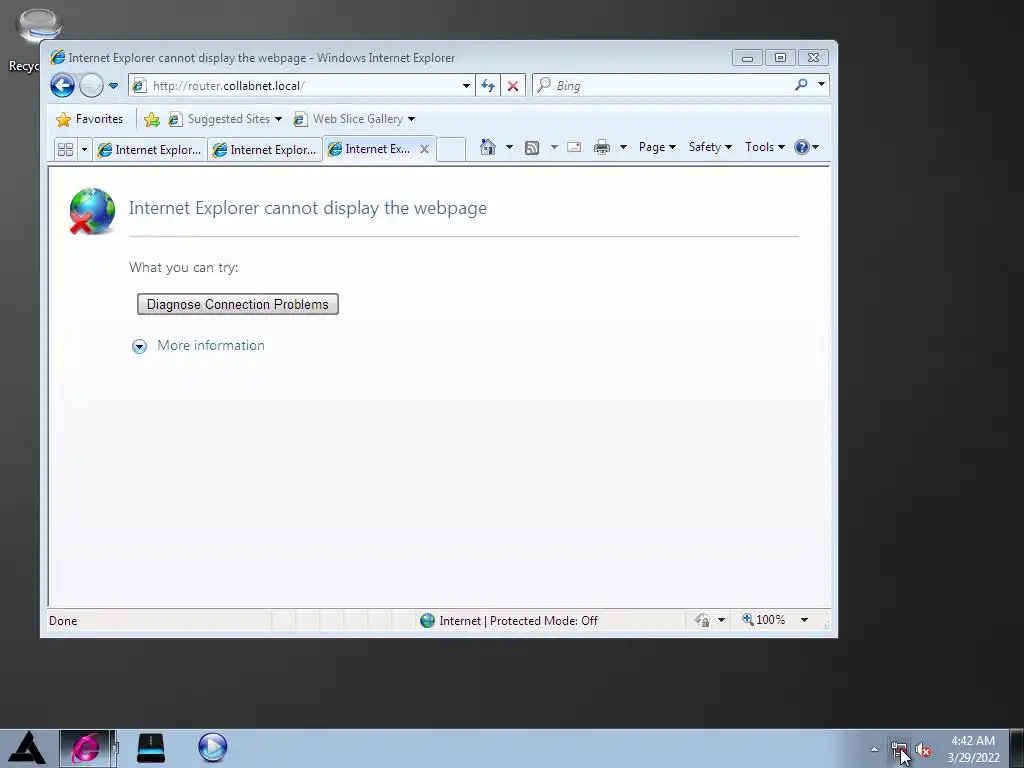Open a new blank tab
This screenshot has width=1024, height=768.
pyautogui.click(x=451, y=150)
